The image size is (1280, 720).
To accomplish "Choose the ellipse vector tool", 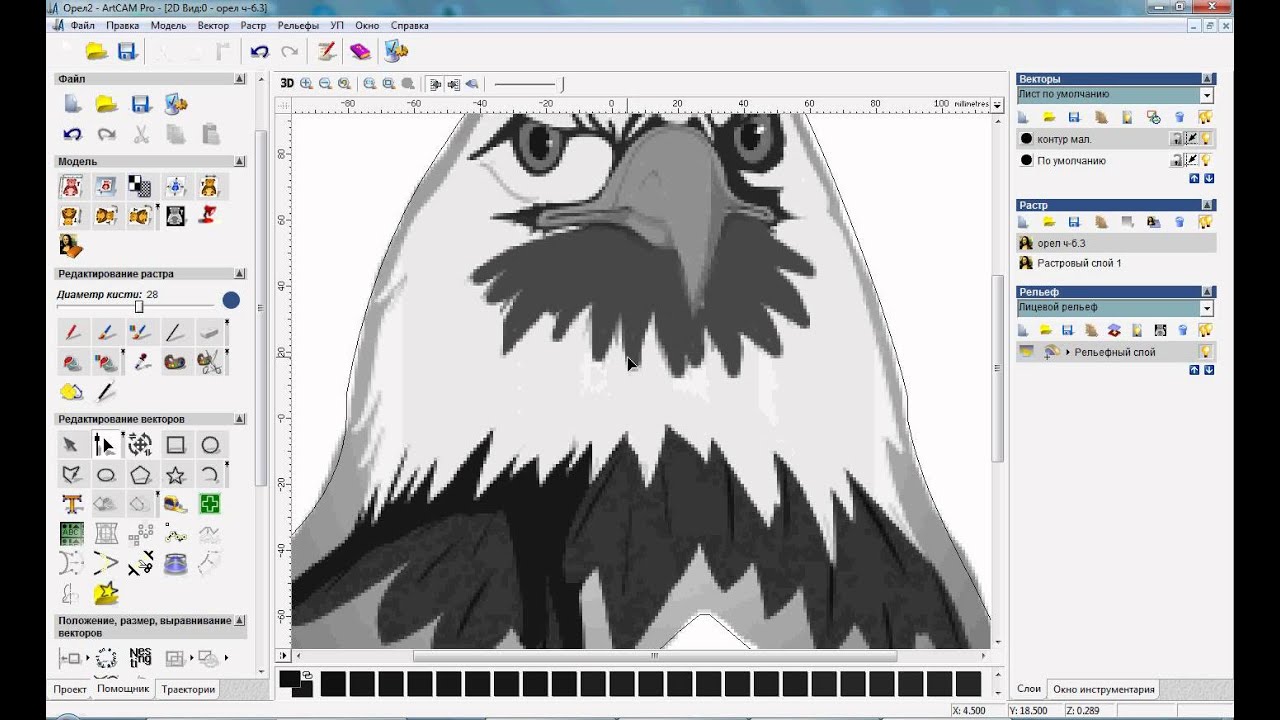I will (x=106, y=475).
